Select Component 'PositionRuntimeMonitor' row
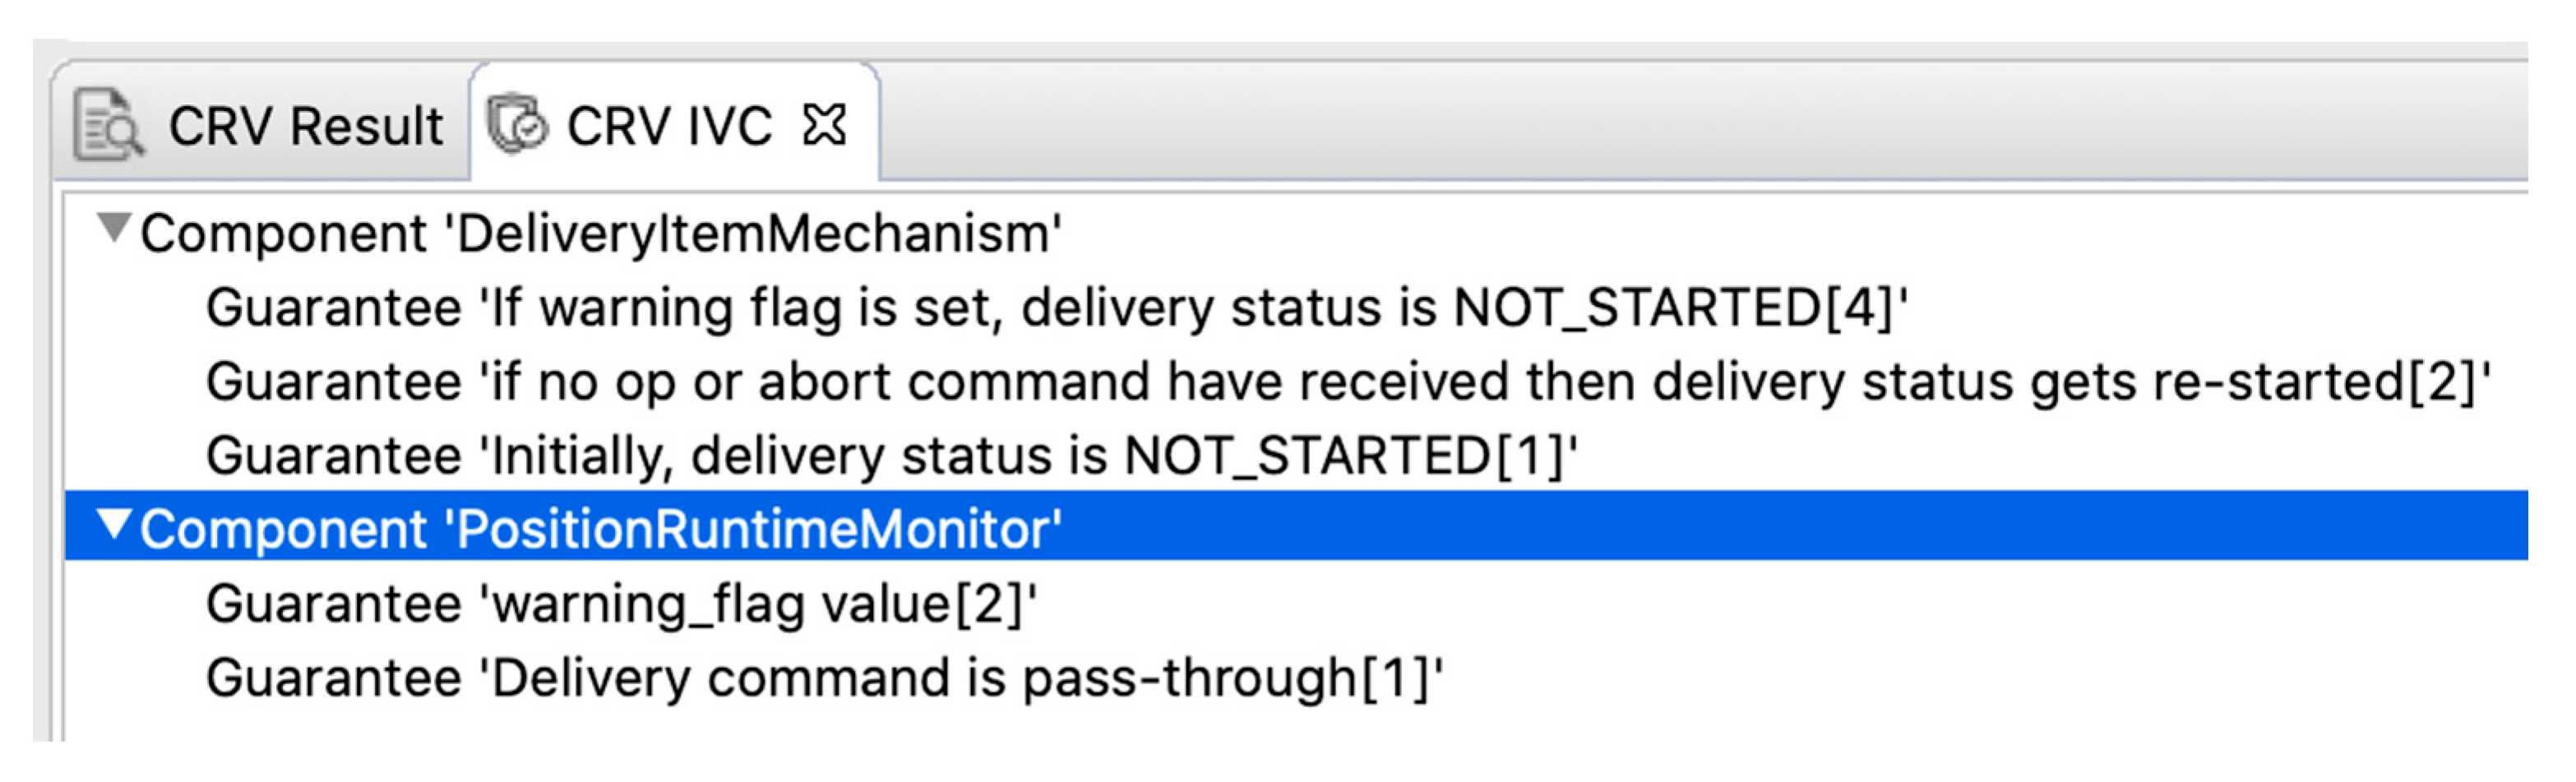 600,528
